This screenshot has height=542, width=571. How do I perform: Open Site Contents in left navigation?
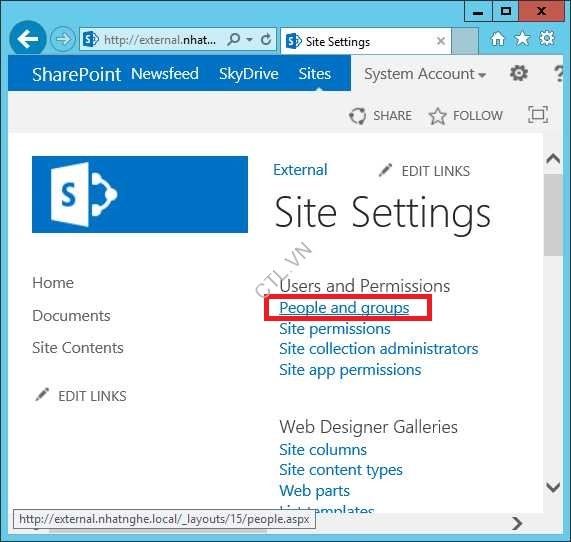coord(78,347)
